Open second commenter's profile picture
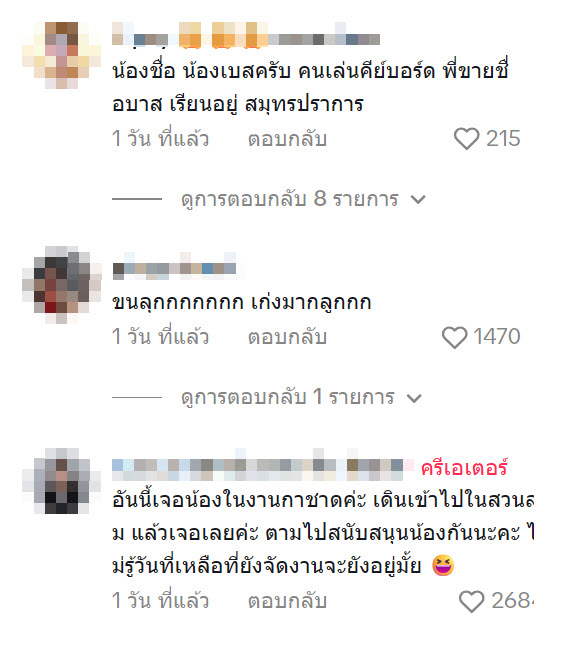 (61, 285)
